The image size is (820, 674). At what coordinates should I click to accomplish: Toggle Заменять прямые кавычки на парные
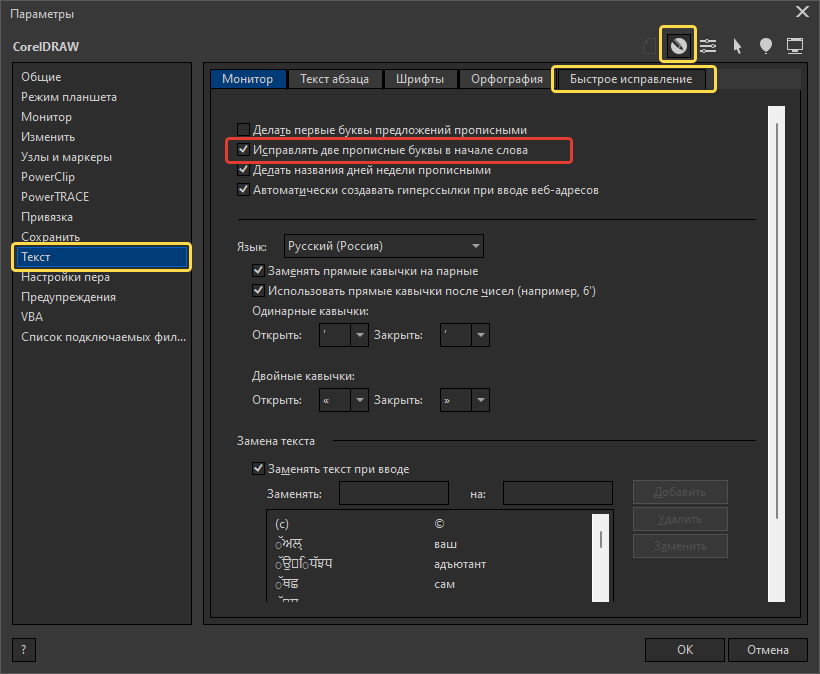tap(258, 270)
